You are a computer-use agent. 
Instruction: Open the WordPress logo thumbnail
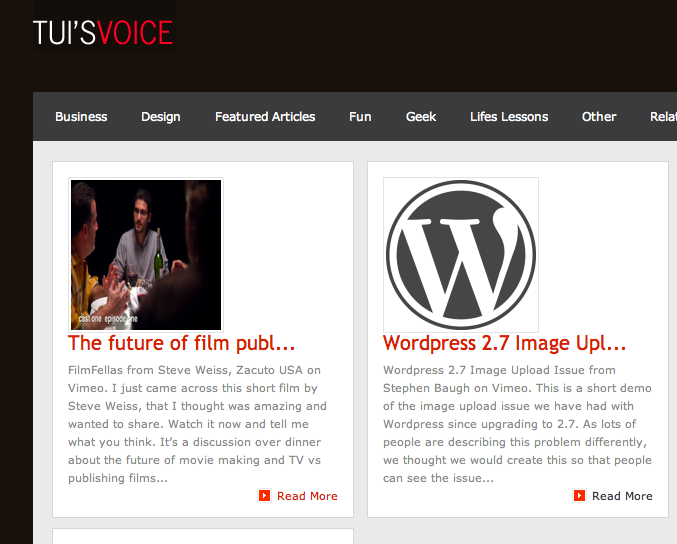pos(461,255)
